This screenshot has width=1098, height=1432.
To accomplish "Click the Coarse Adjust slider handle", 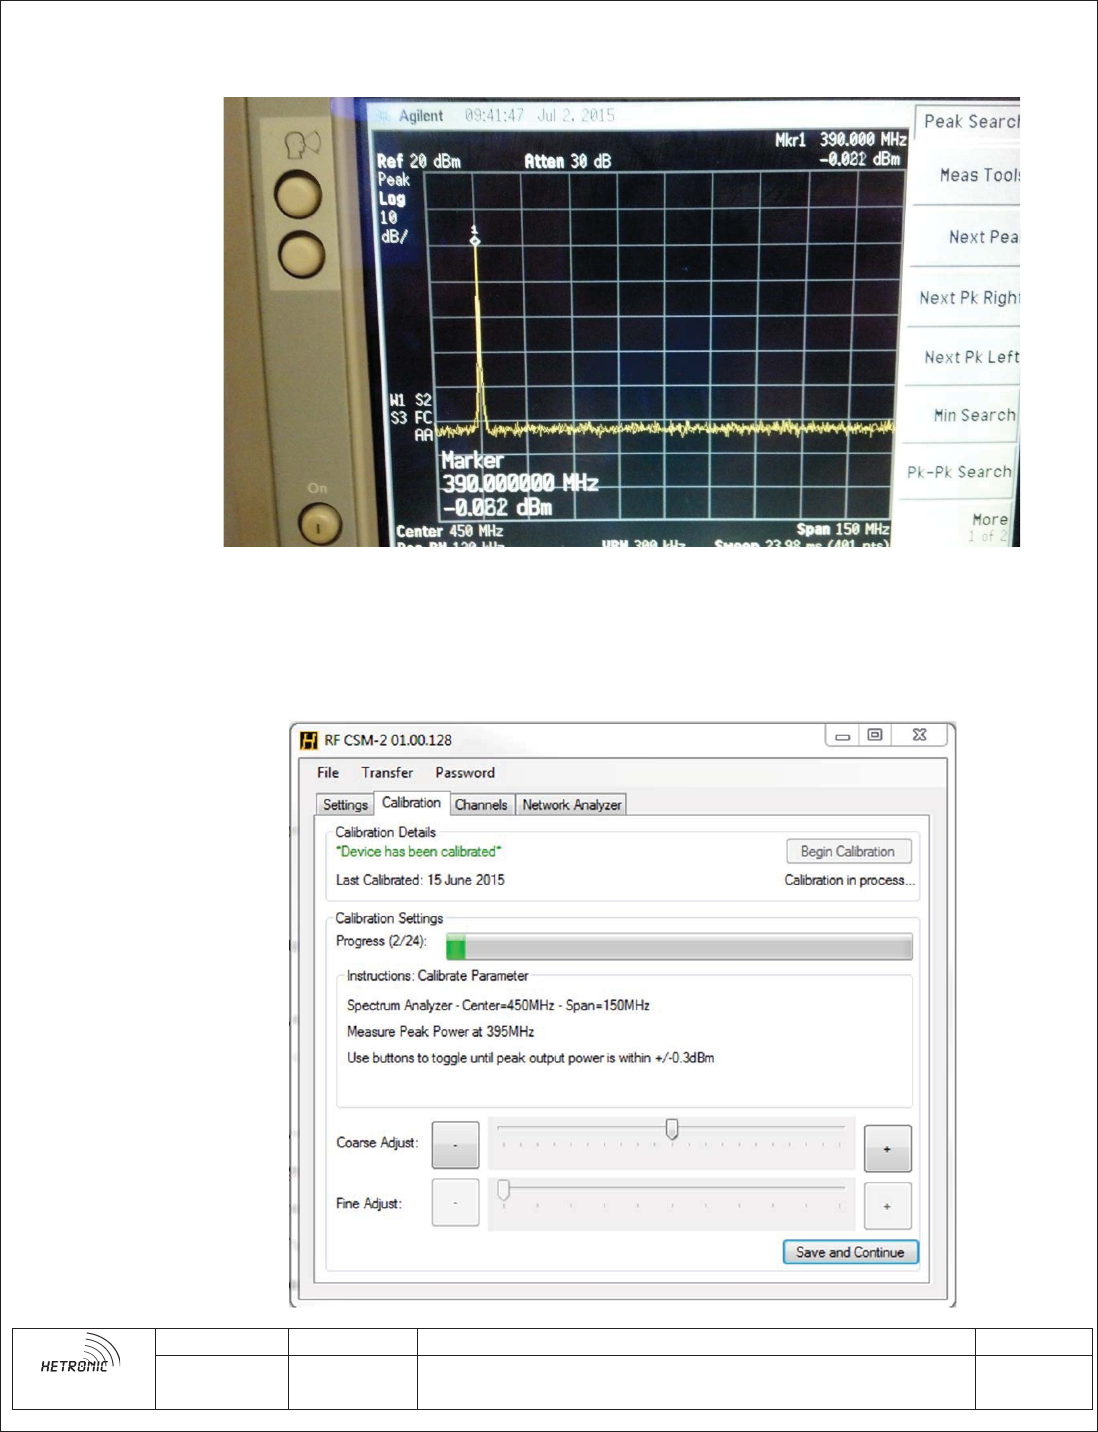I will pos(672,1129).
